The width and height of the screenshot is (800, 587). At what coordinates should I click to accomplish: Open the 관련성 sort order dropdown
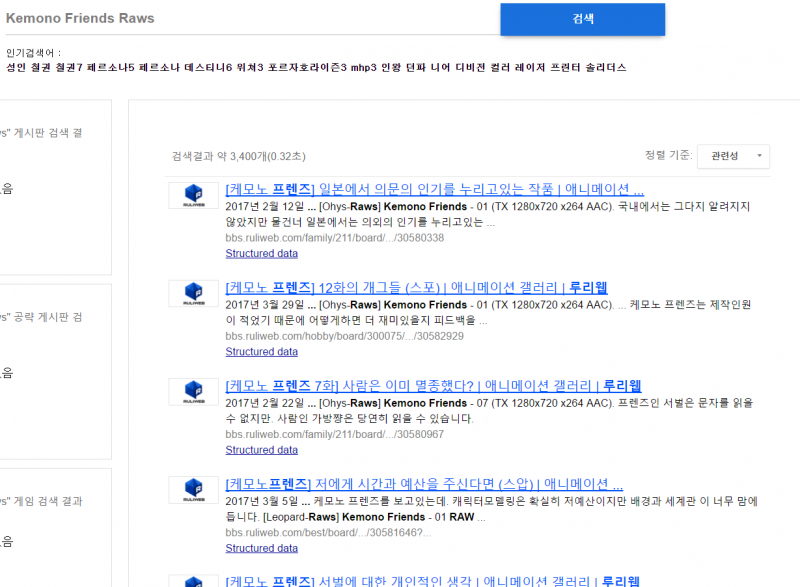[733, 157]
